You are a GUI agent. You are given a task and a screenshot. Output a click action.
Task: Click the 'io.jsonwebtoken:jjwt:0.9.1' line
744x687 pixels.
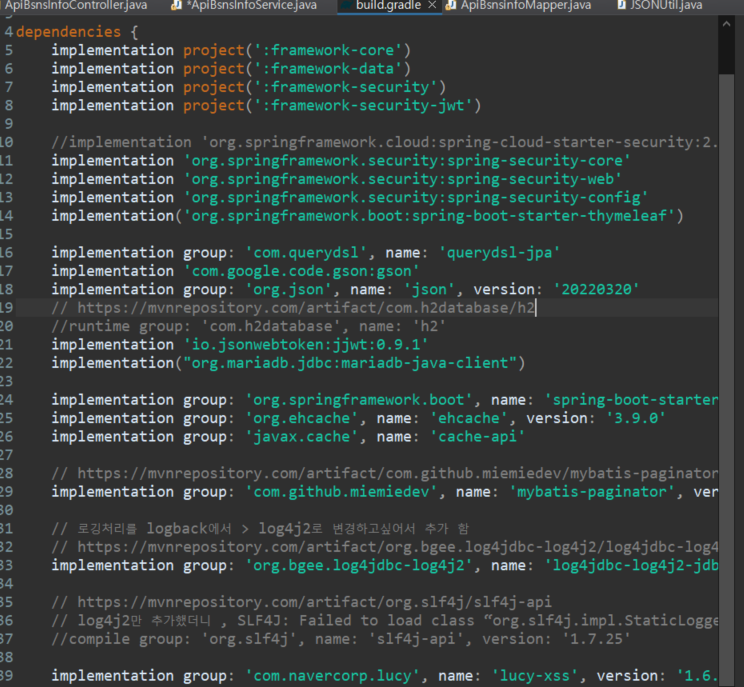click(240, 345)
